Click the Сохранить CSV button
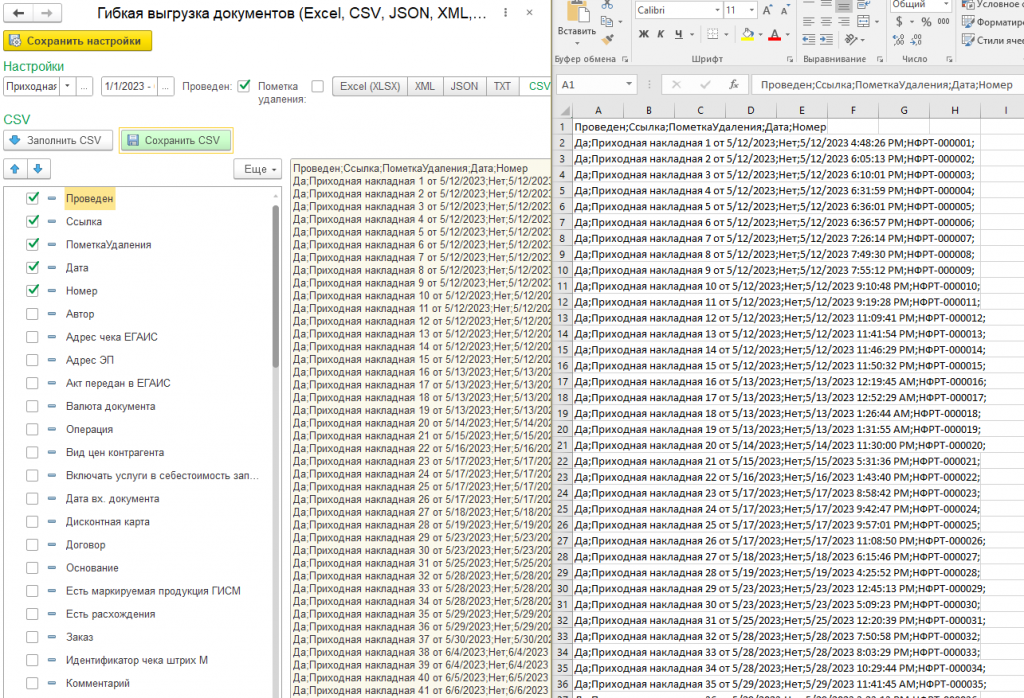The height and width of the screenshot is (698, 1024). (176, 140)
